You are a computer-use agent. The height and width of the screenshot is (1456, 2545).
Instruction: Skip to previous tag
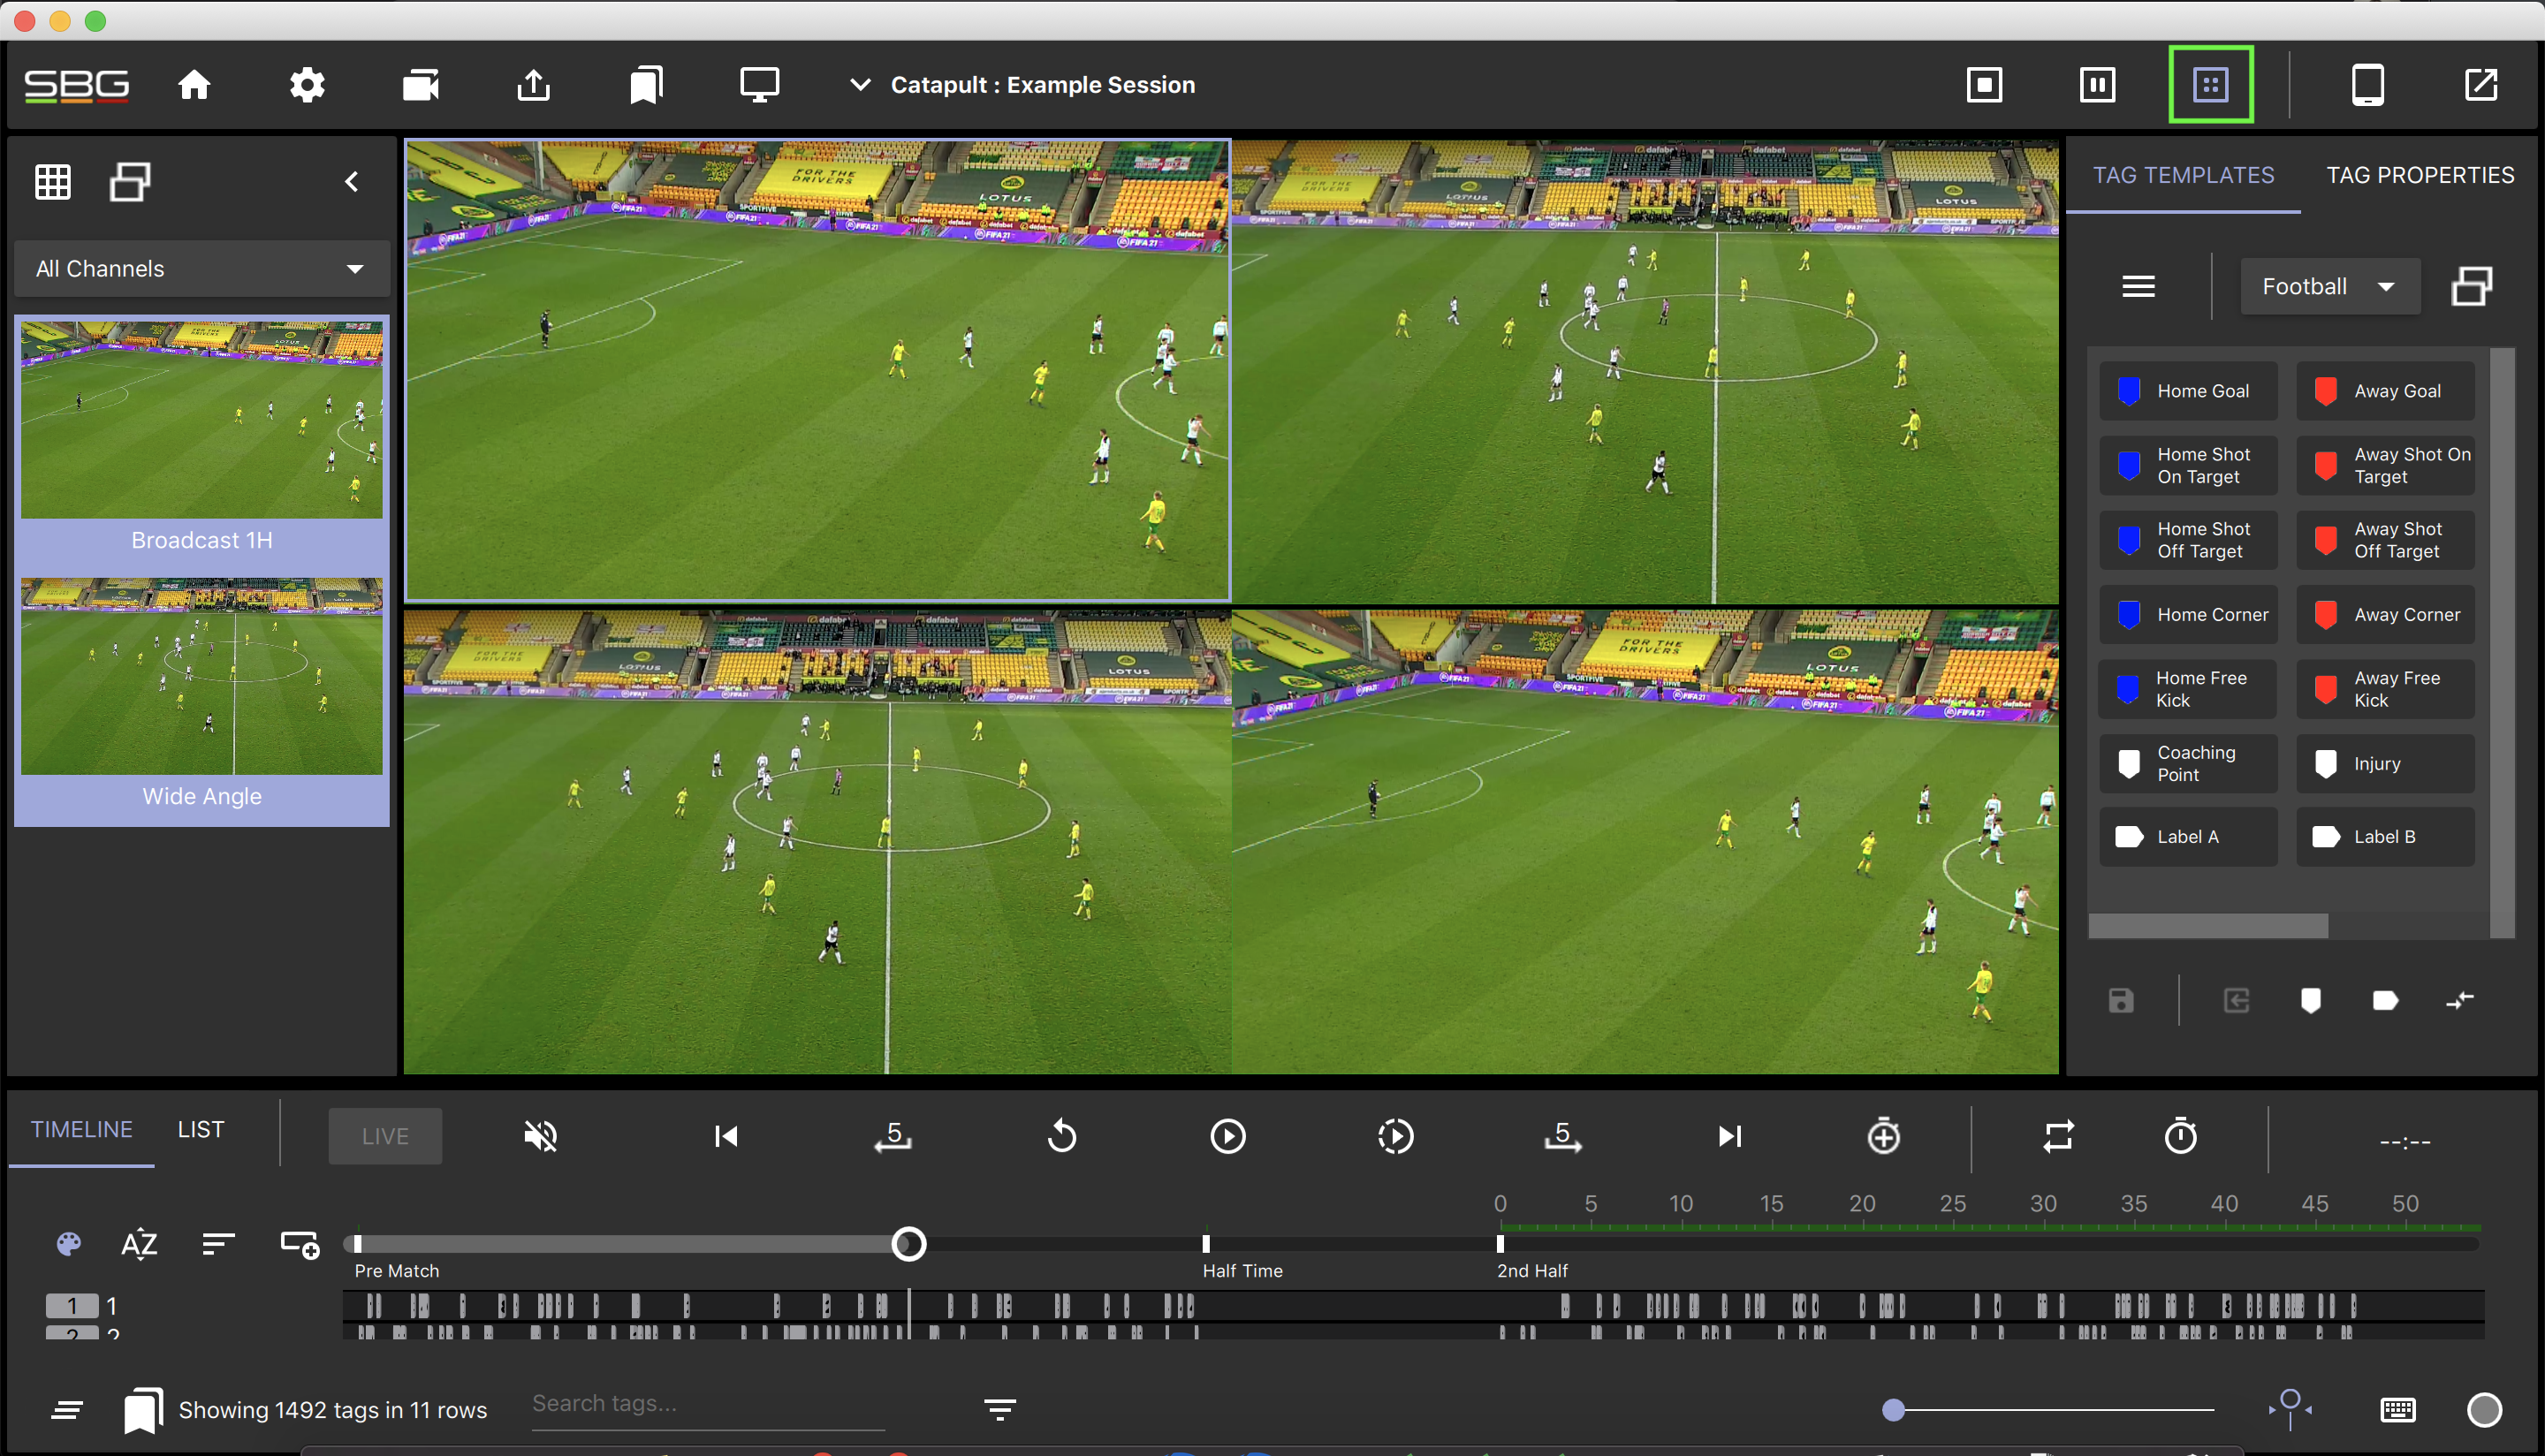tap(726, 1136)
